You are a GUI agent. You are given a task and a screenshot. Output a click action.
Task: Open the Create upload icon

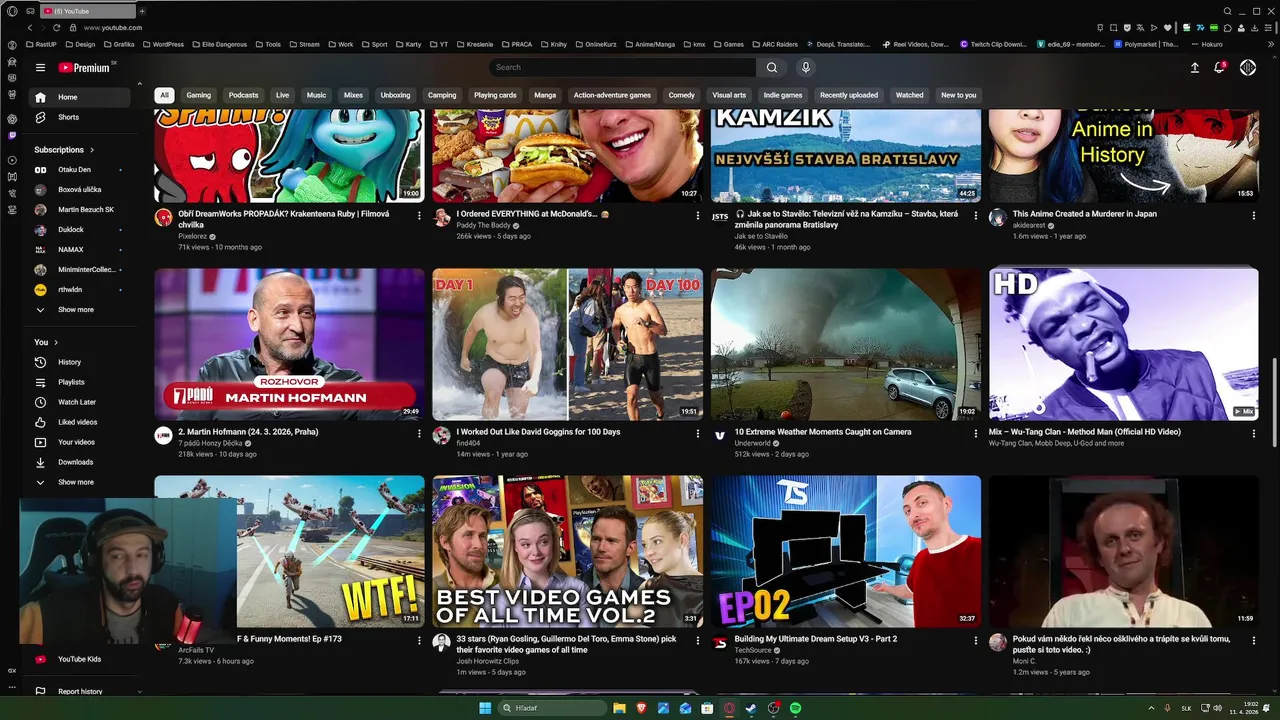(1194, 67)
